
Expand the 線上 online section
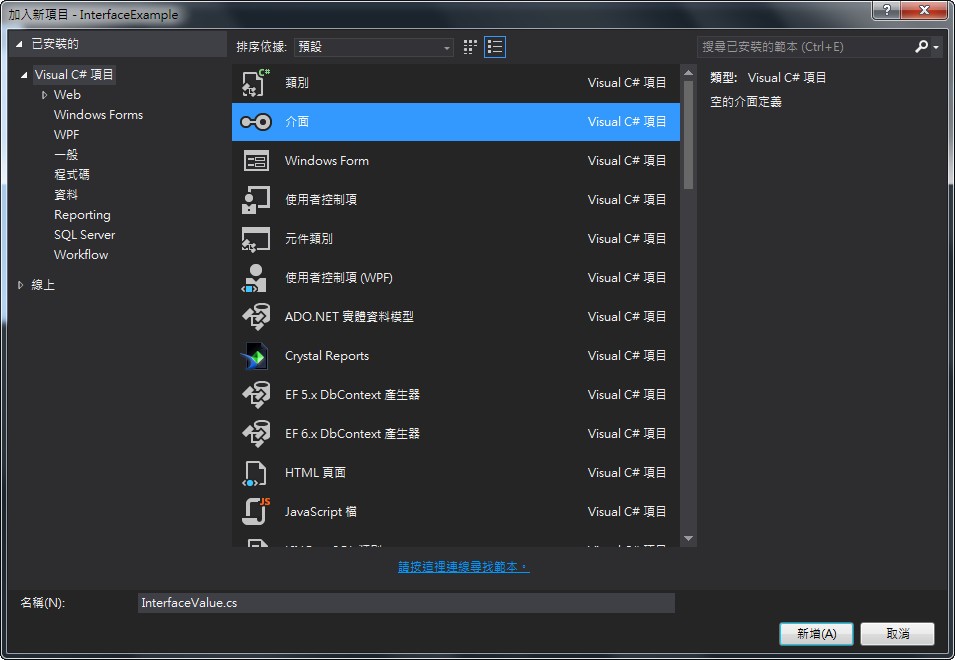click(20, 285)
